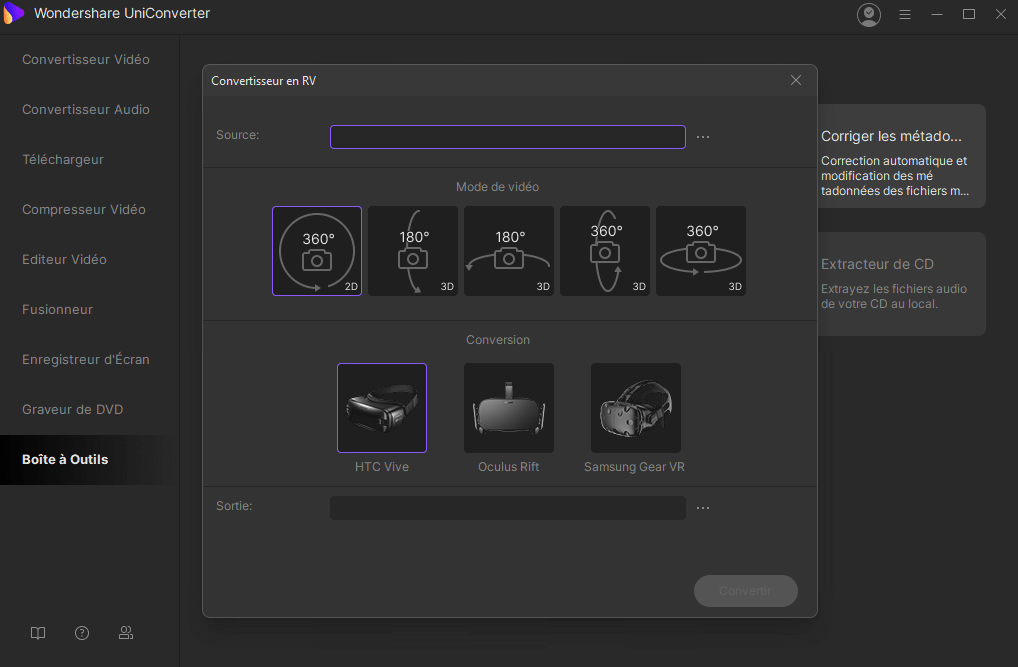Close the Convertisseur en RV dialog

pyautogui.click(x=796, y=81)
